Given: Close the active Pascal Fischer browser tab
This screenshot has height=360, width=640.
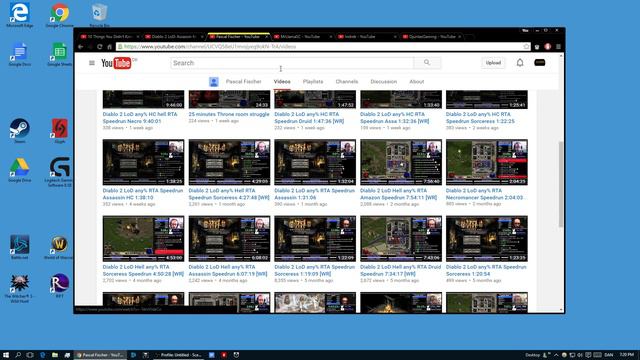Looking at the screenshot, I should pos(266,37).
